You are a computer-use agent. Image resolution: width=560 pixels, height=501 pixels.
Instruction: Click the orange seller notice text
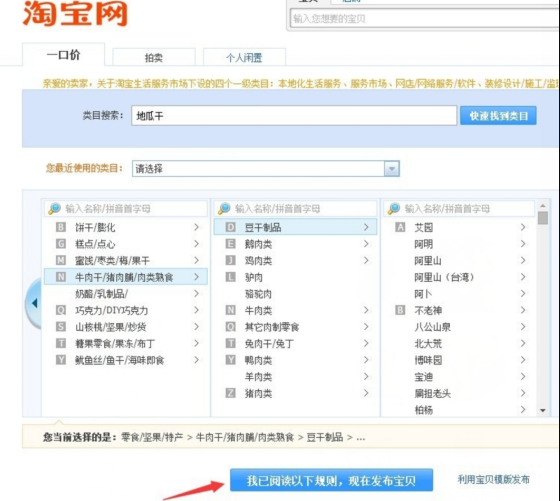(x=300, y=84)
